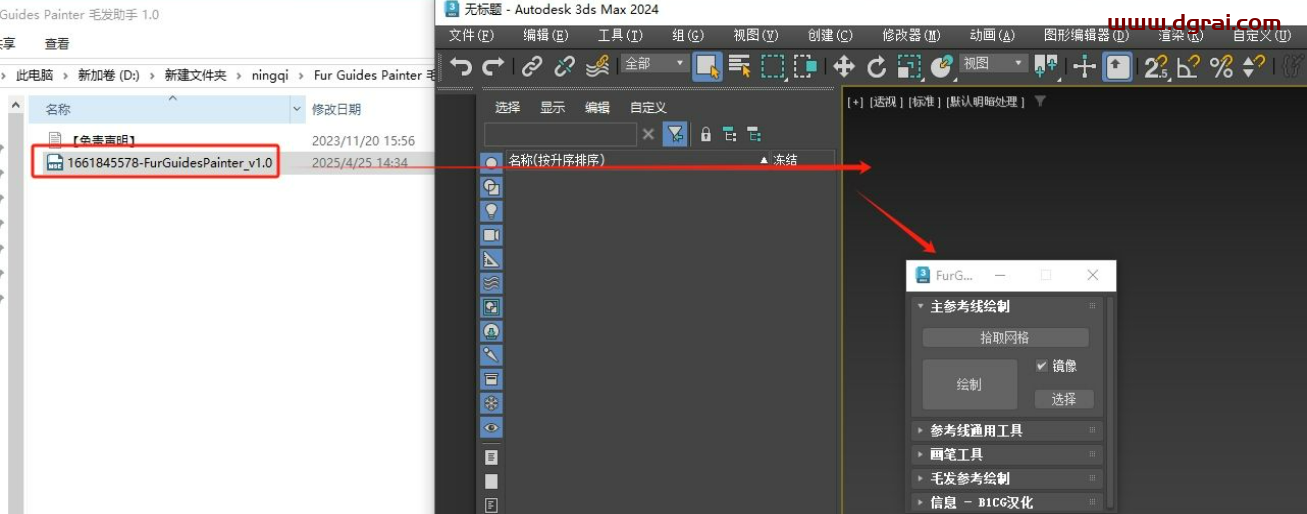Open the 图形编辑器(D) menu
This screenshot has width=1307, height=514.
pos(1086,35)
